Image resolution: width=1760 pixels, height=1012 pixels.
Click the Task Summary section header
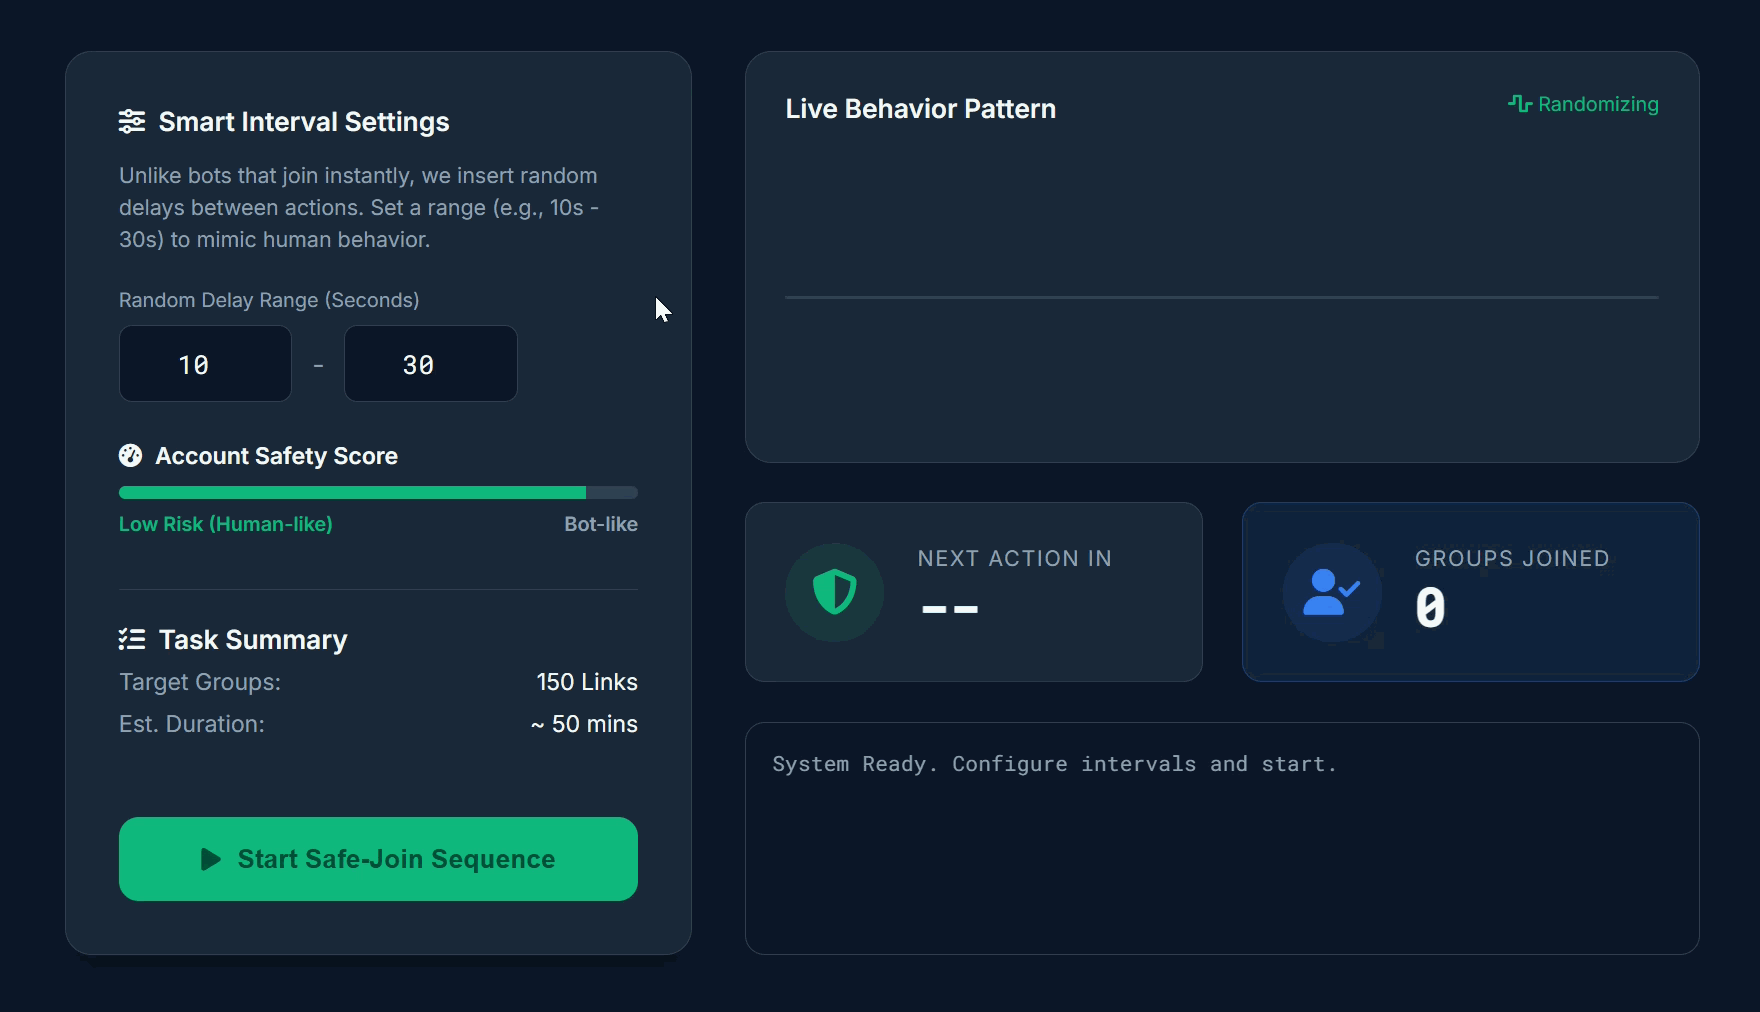pos(252,639)
